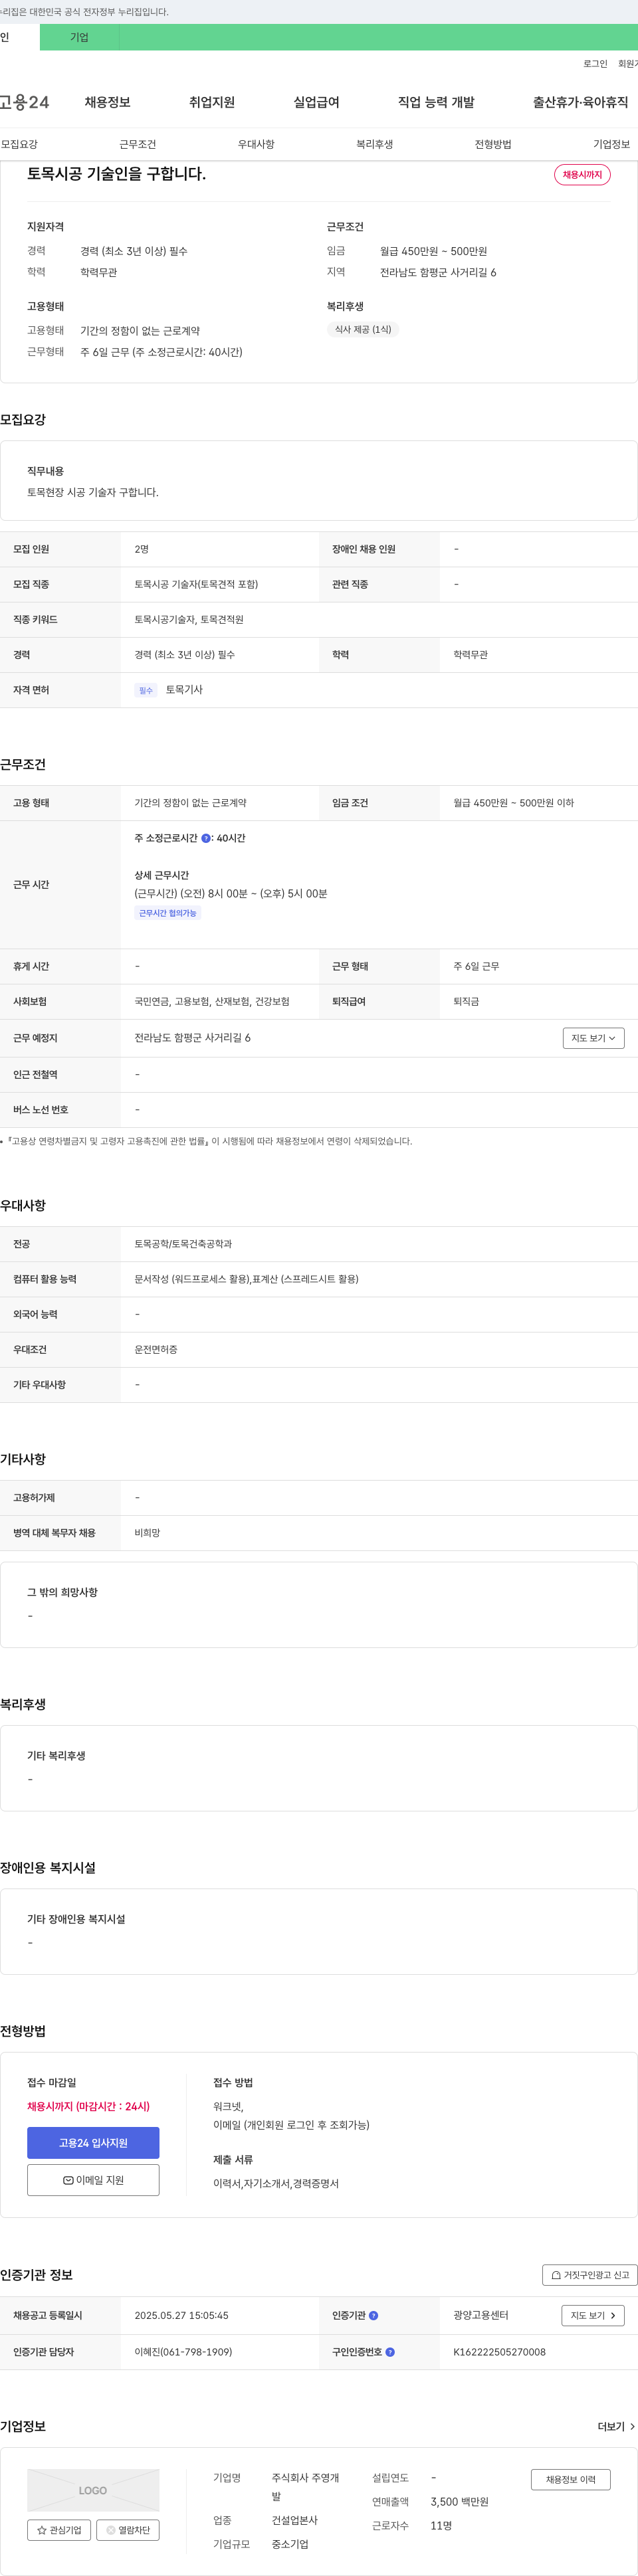Select 이력서,자기소개서,경력증명서 documents text
This screenshot has height=2576, width=638.
[276, 2183]
